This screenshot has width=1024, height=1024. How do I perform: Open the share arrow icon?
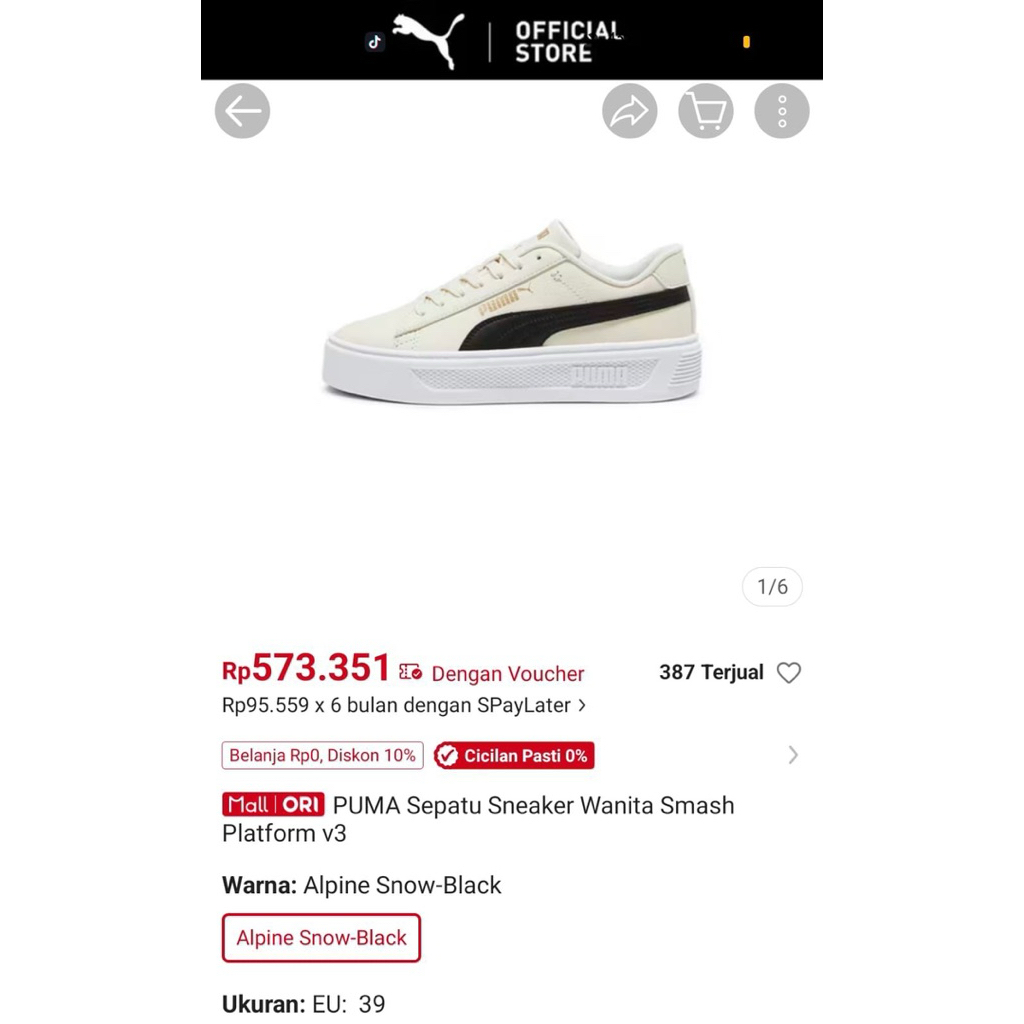coord(630,111)
